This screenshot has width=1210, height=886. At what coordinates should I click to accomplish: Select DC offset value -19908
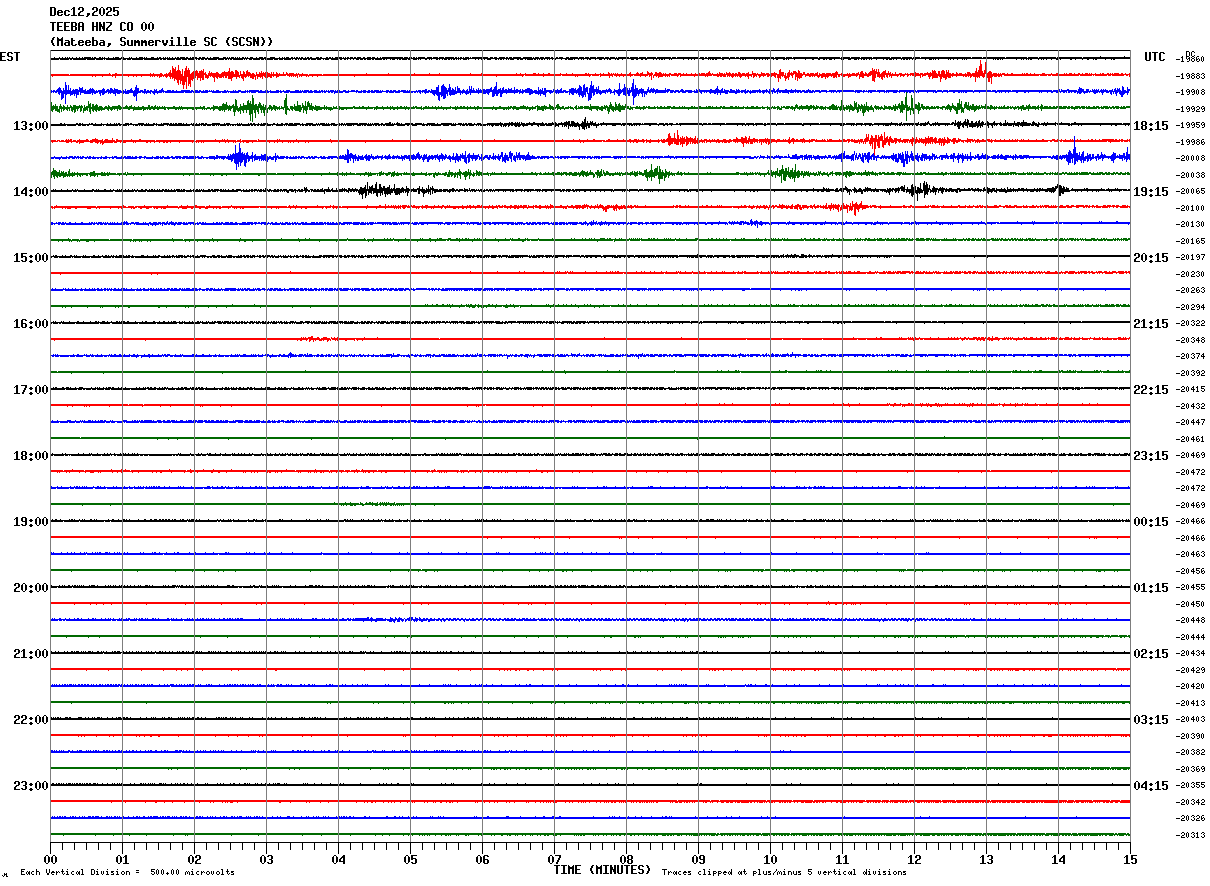click(x=1191, y=92)
